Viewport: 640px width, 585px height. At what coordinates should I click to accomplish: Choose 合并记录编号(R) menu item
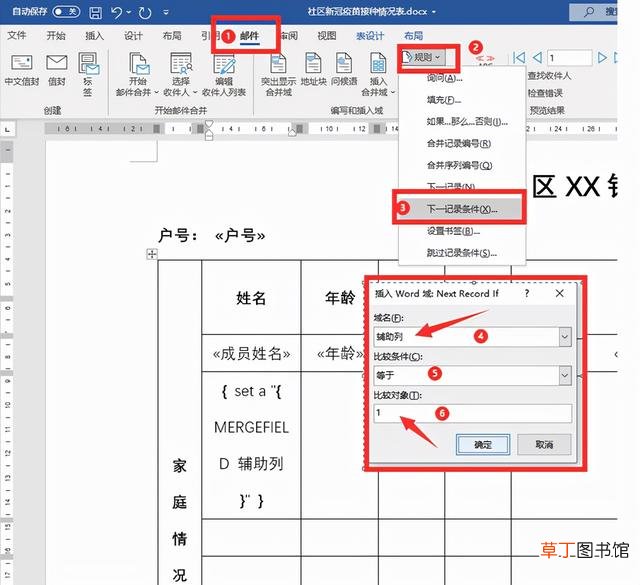(462, 144)
